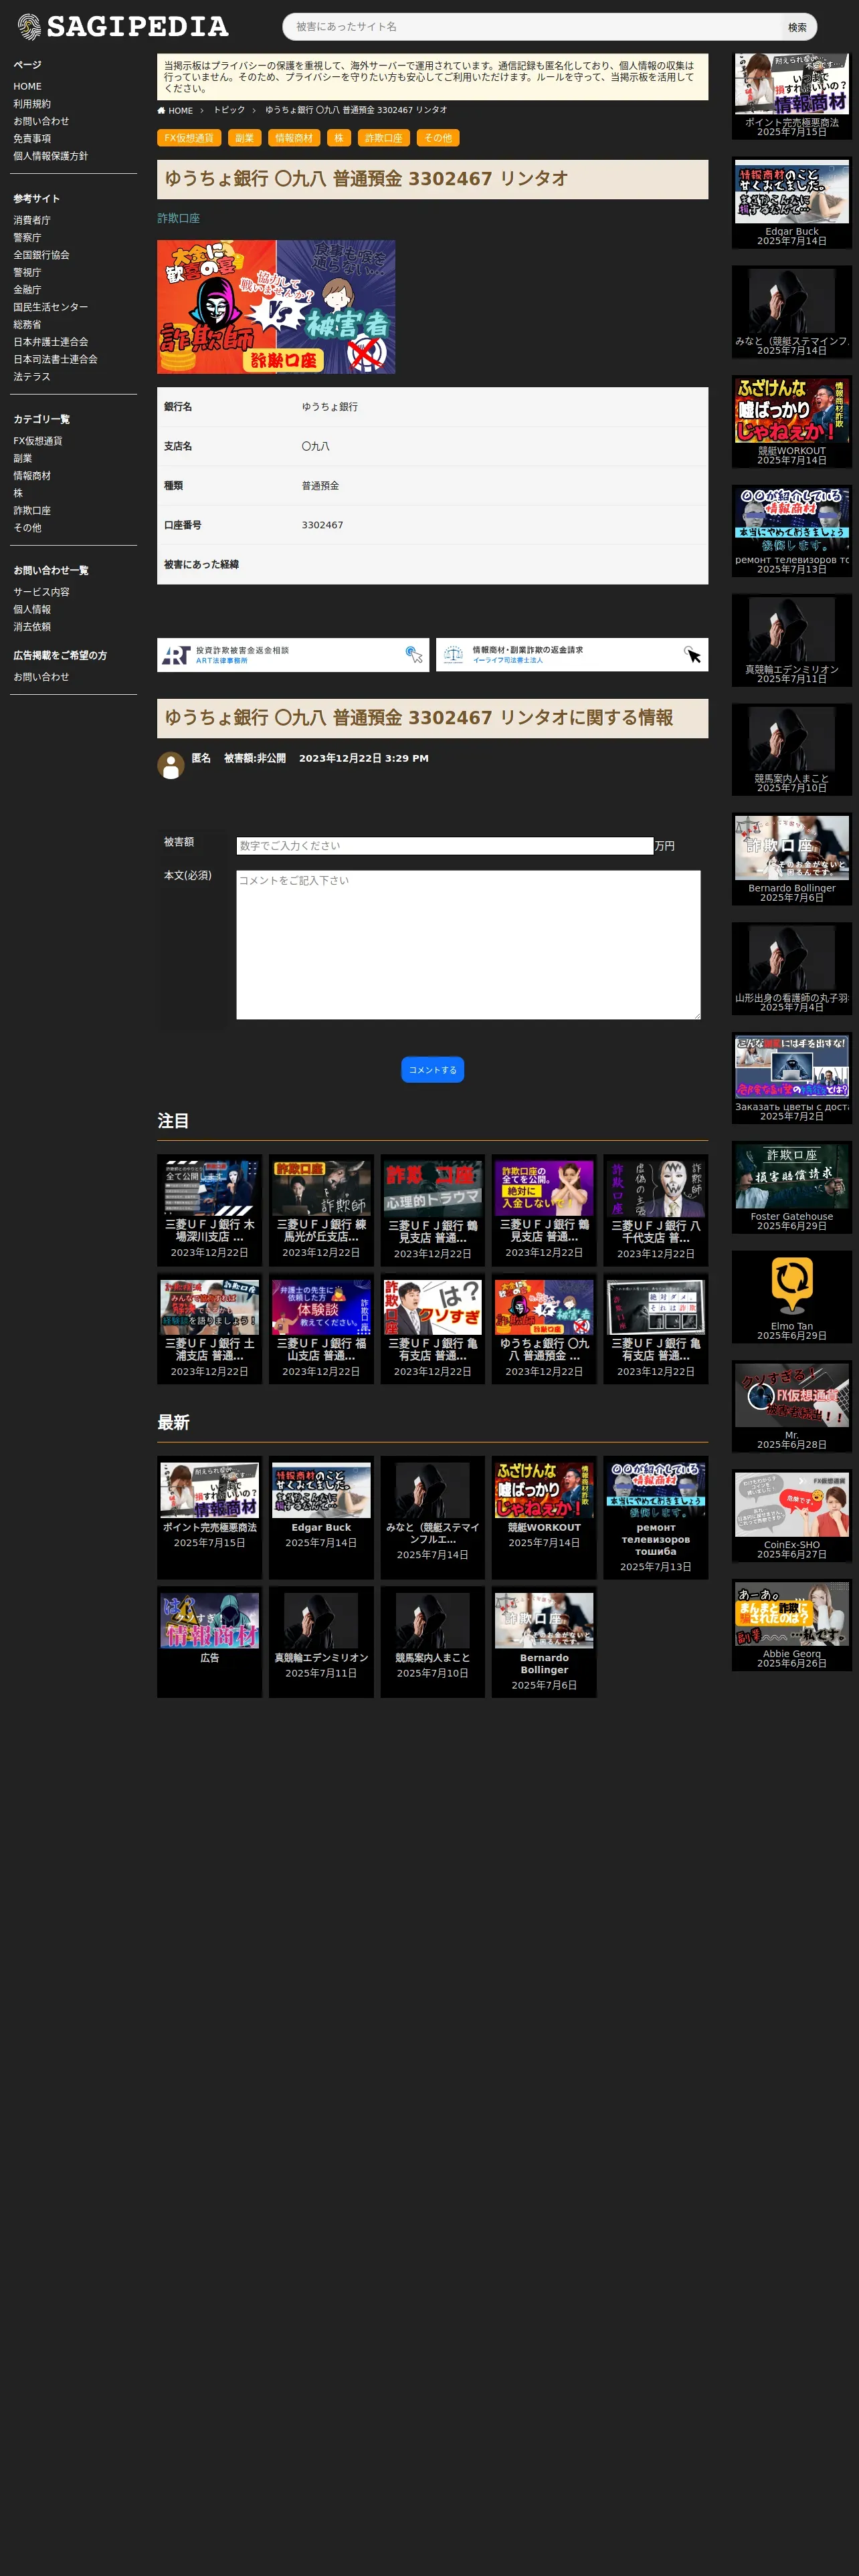Open Elmo Tan sidebar item
This screenshot has width=859, height=2576.
tap(792, 1297)
